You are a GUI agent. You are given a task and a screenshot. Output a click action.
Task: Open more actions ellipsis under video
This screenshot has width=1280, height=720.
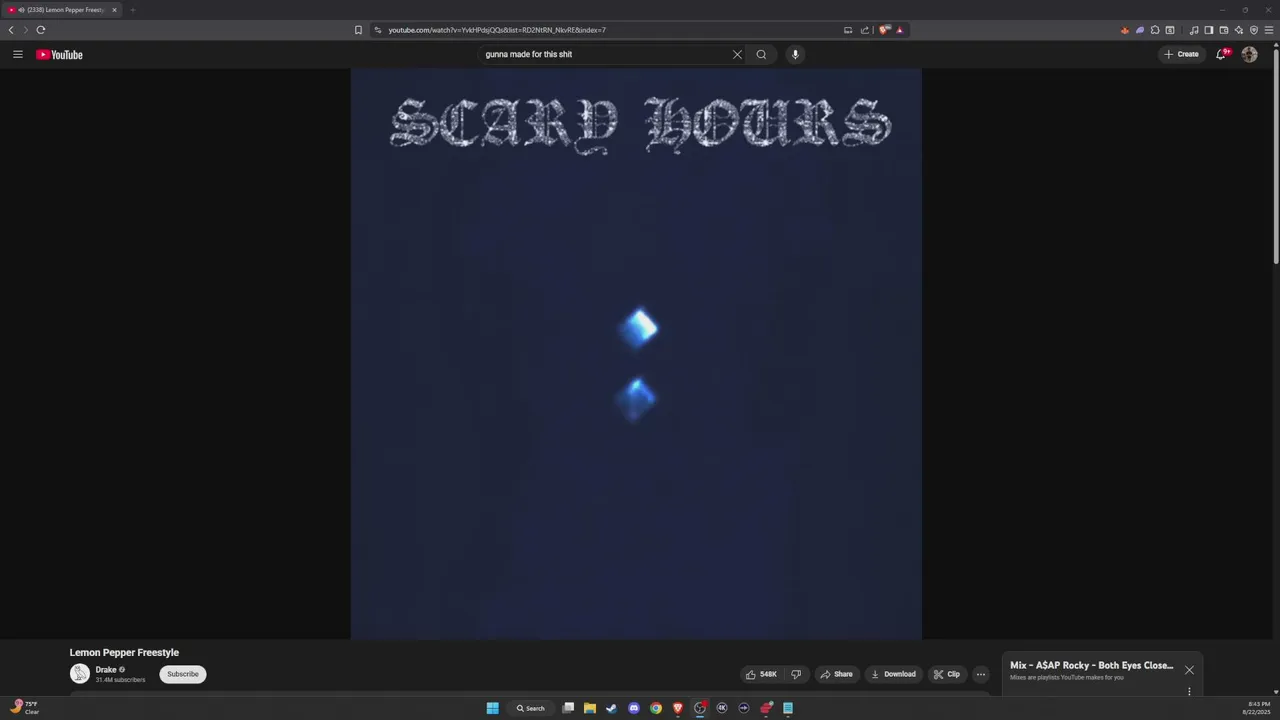click(981, 674)
